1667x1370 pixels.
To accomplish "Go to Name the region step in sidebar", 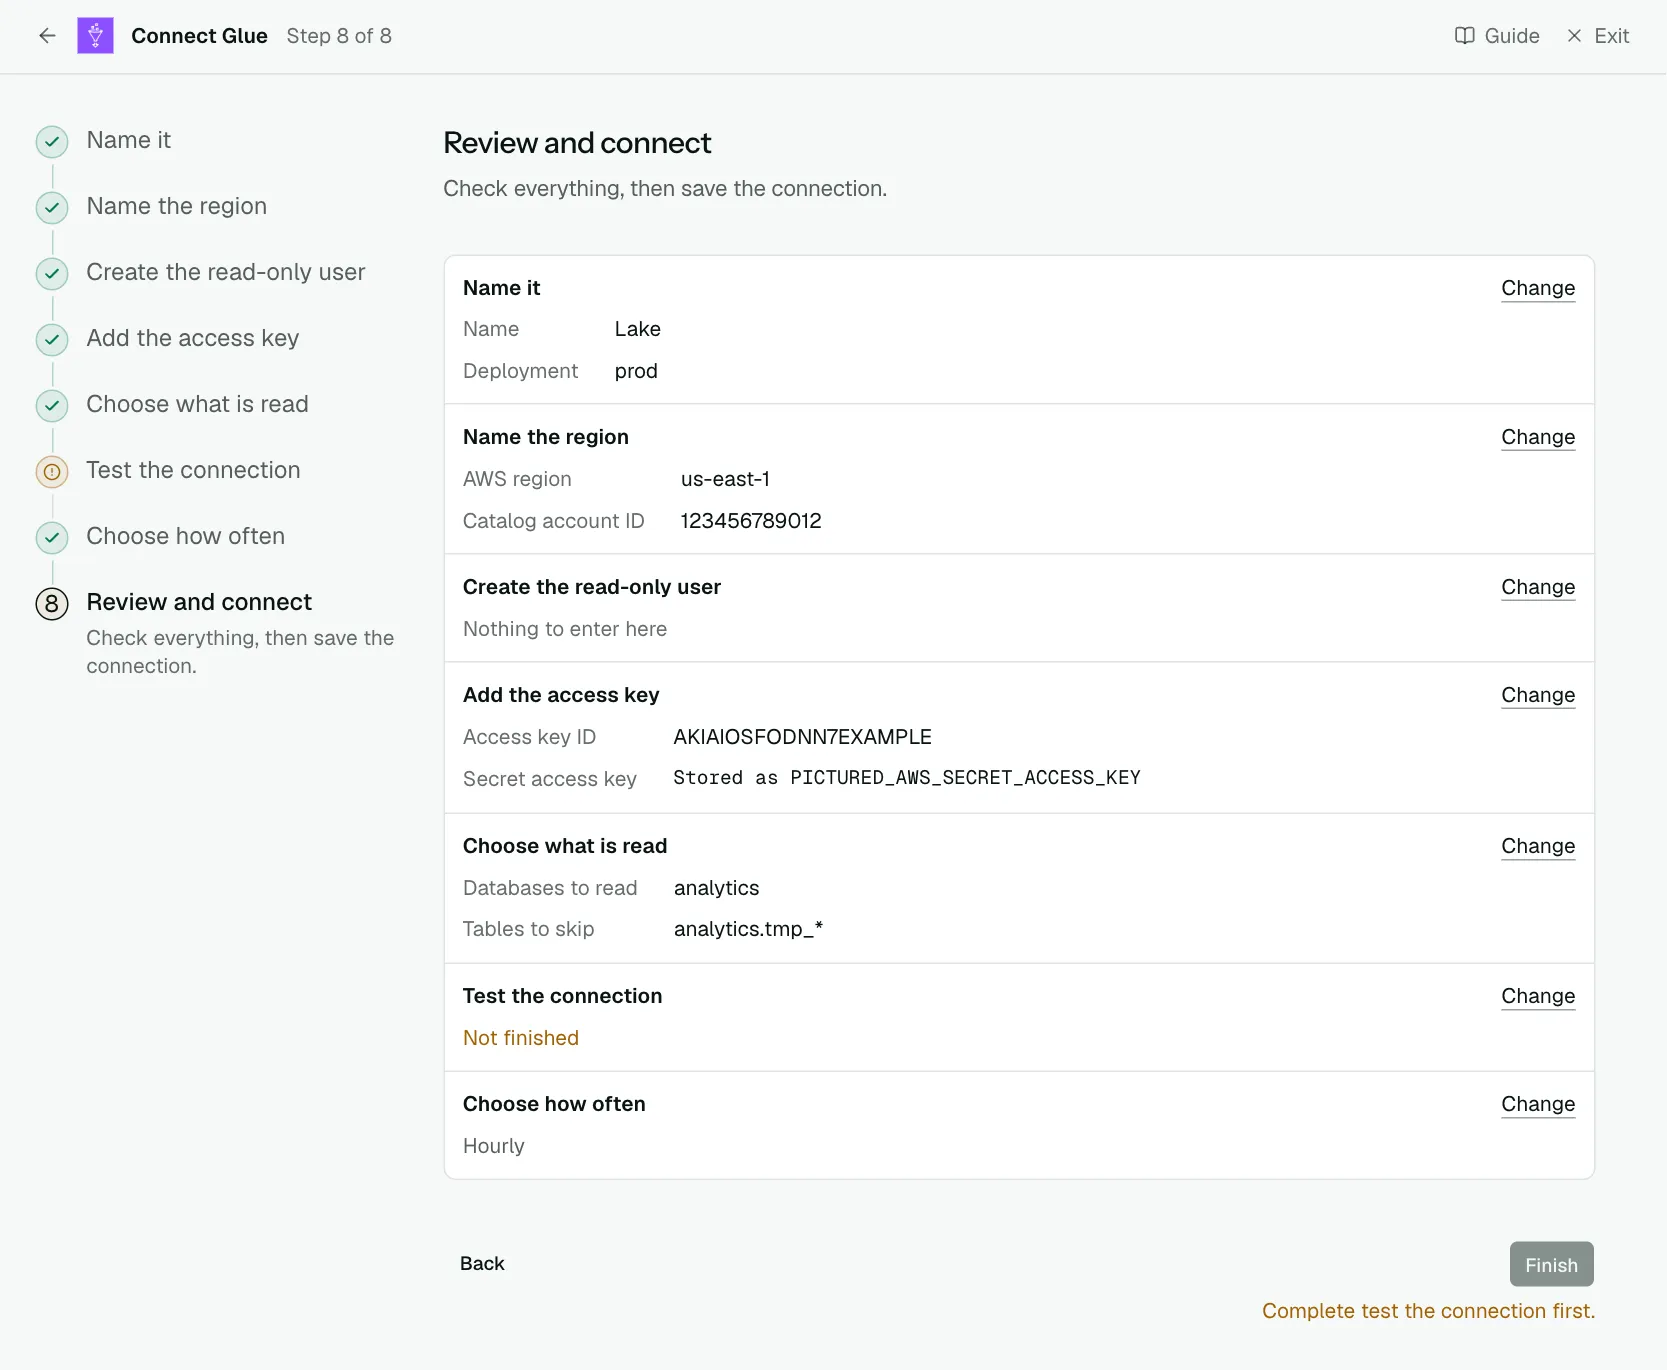I will click(177, 206).
